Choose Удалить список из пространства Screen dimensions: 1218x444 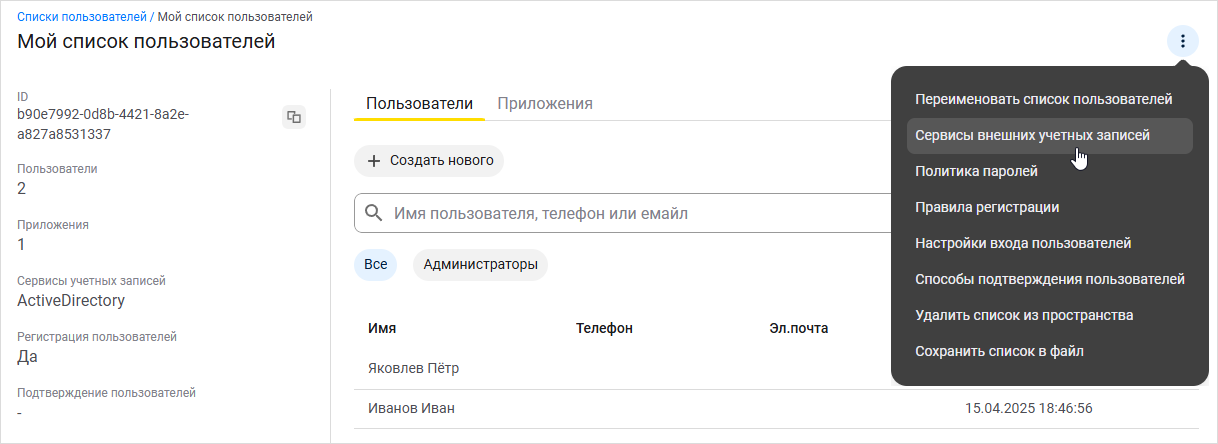click(x=1049, y=315)
